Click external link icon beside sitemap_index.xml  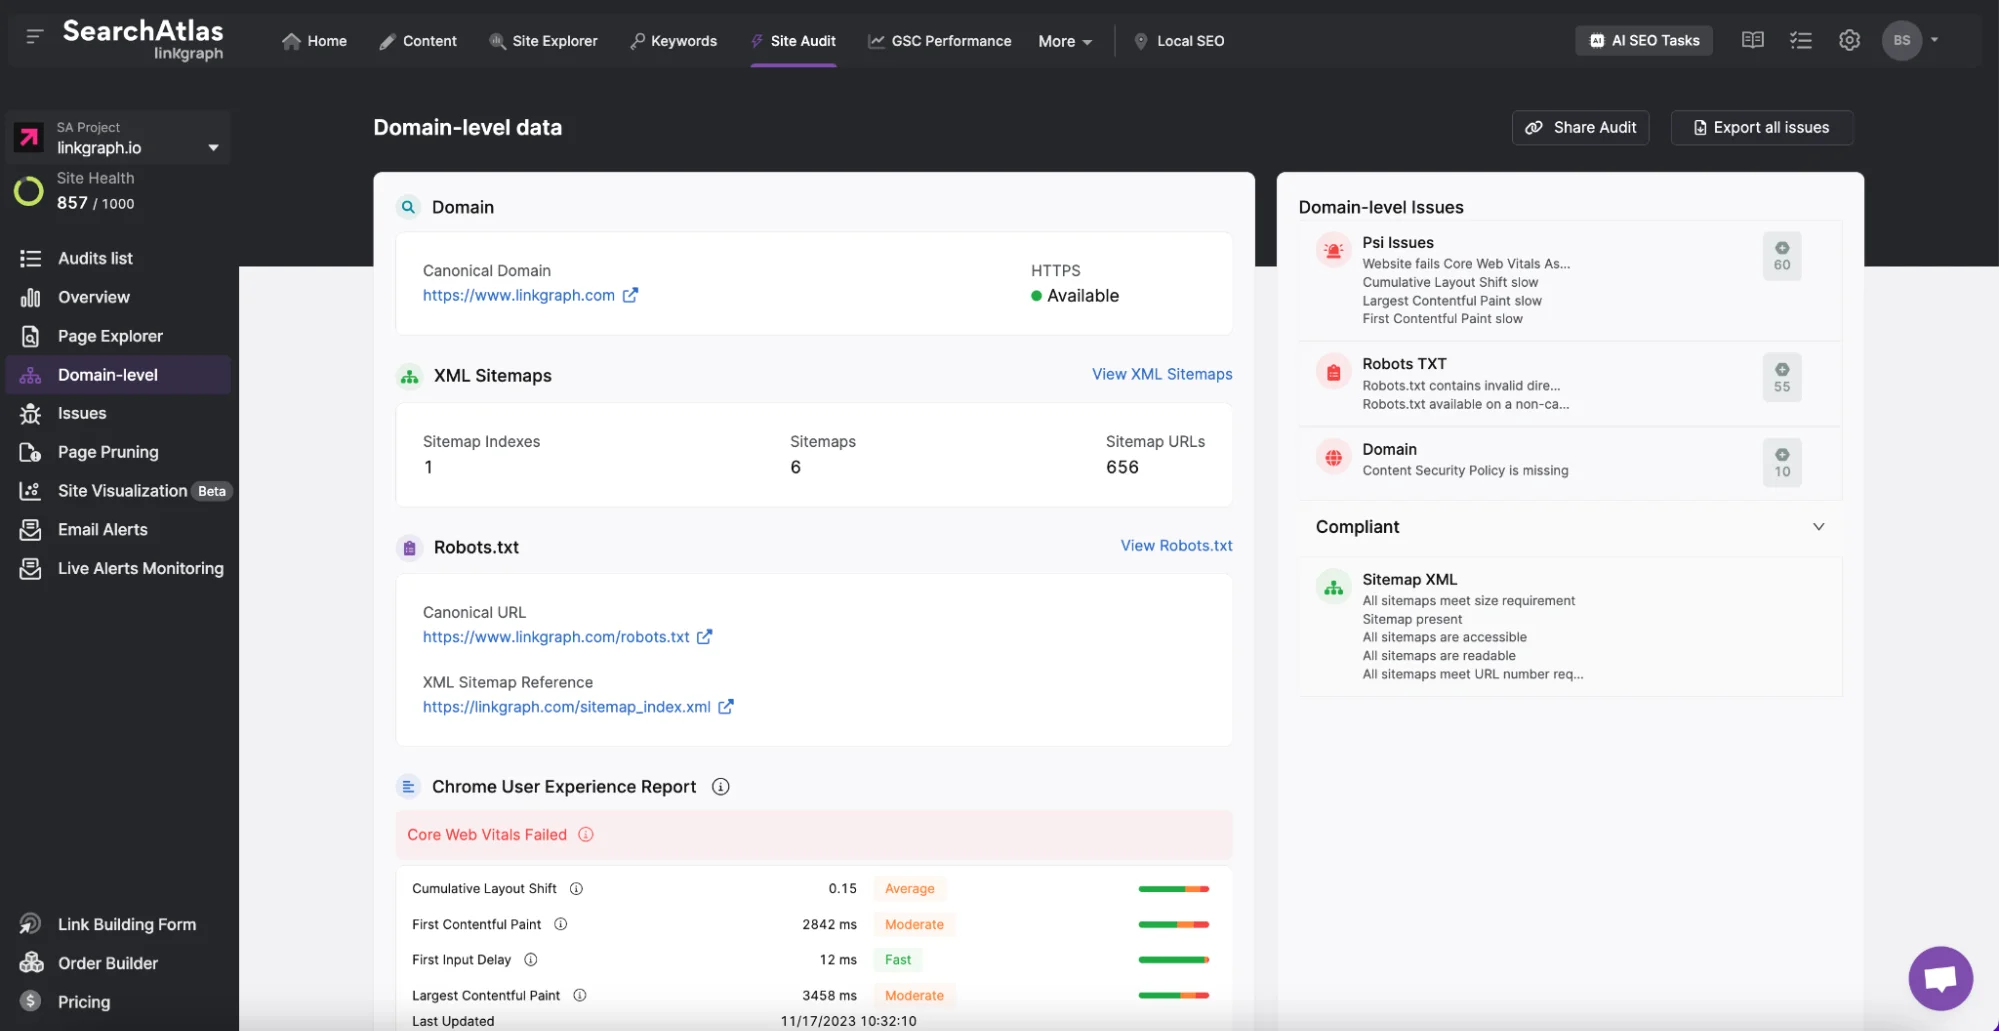pos(726,706)
